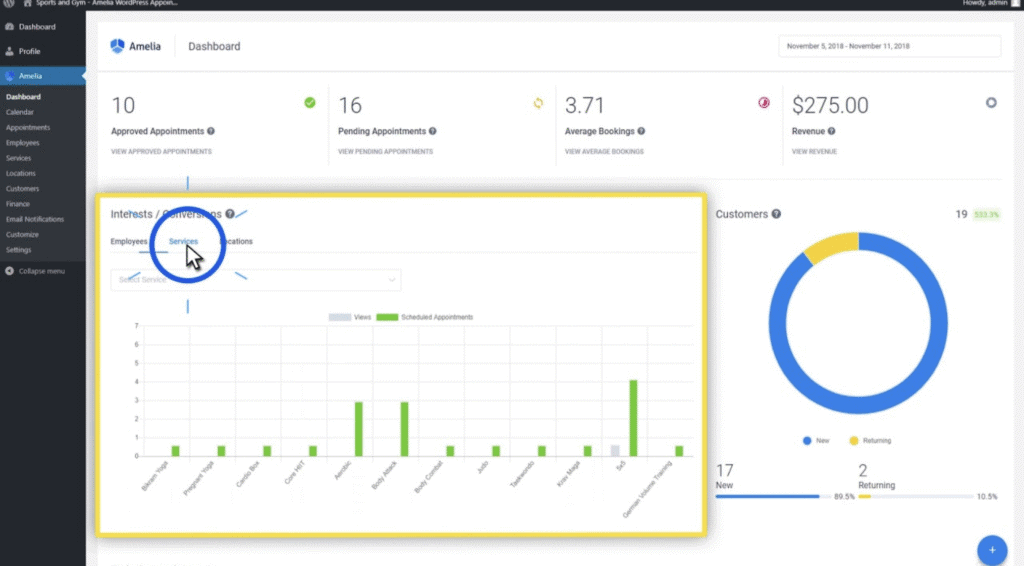Click the revenue circle icon
Screen dimensions: 1024x566
point(991,102)
